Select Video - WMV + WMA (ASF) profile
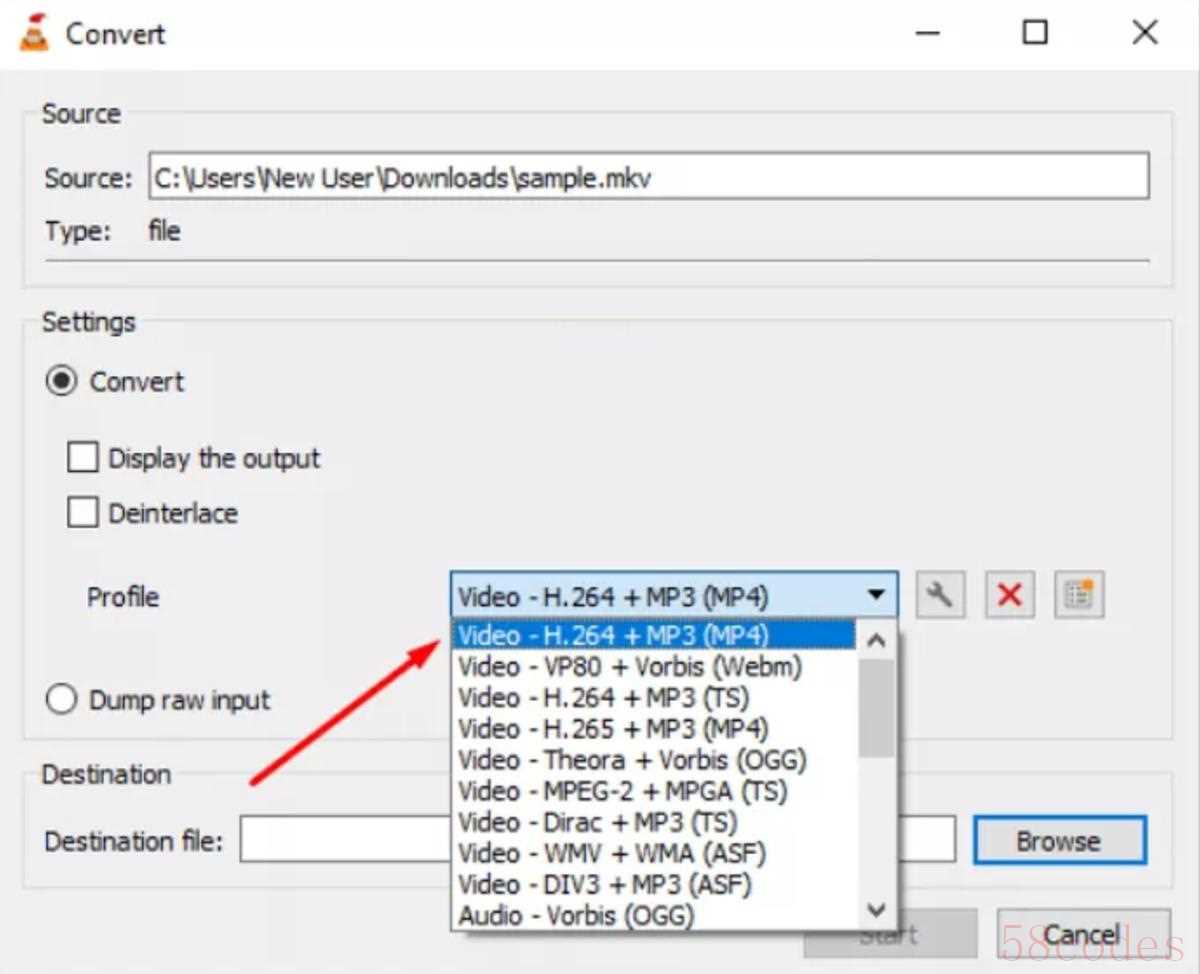This screenshot has height=974, width=1200. (612, 853)
